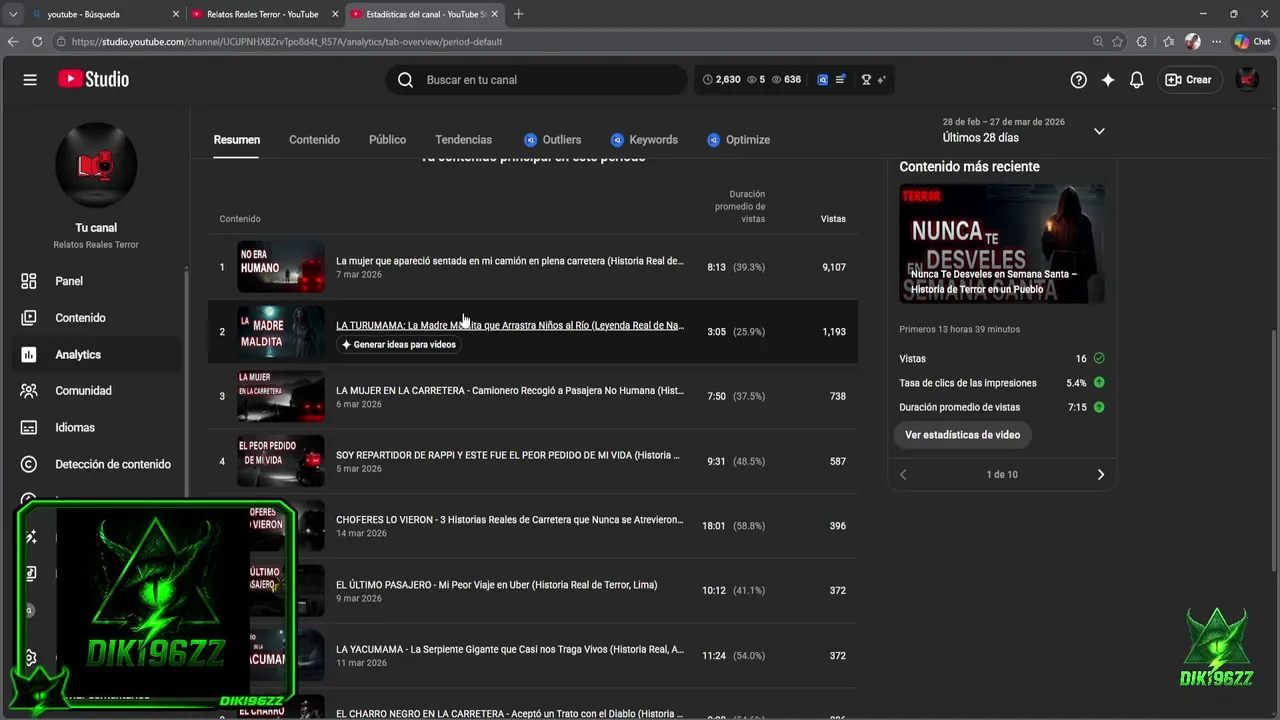The image size is (1280, 720).
Task: Open the Analytics sidebar icon
Action: pyautogui.click(x=29, y=355)
